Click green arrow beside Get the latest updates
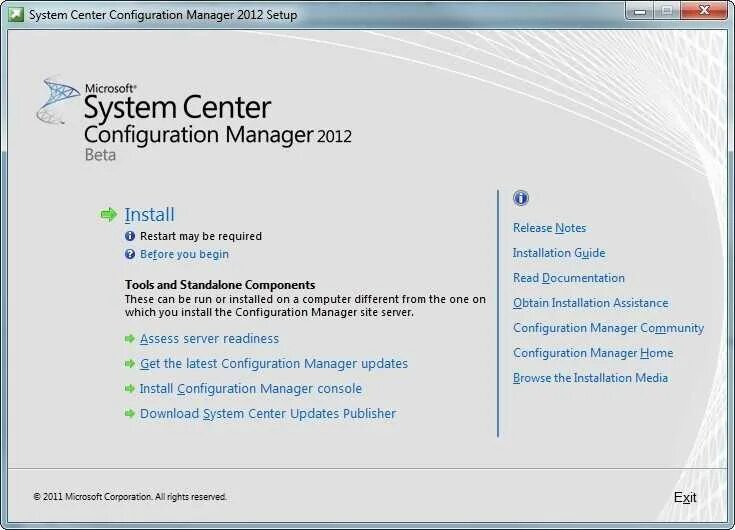Image resolution: width=735 pixels, height=530 pixels. point(130,364)
